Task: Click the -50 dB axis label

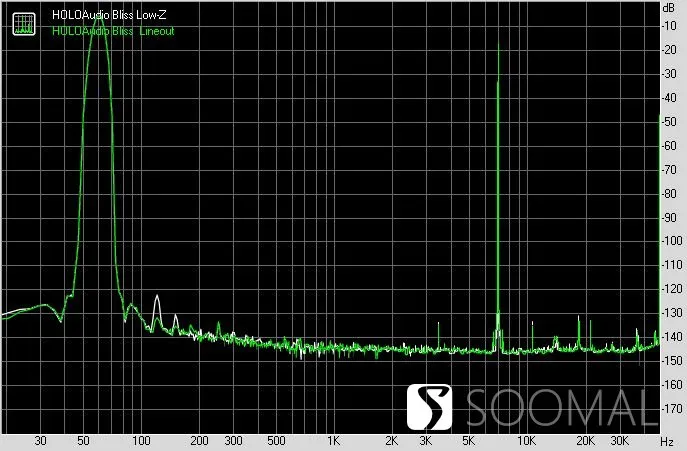Action: (670, 121)
